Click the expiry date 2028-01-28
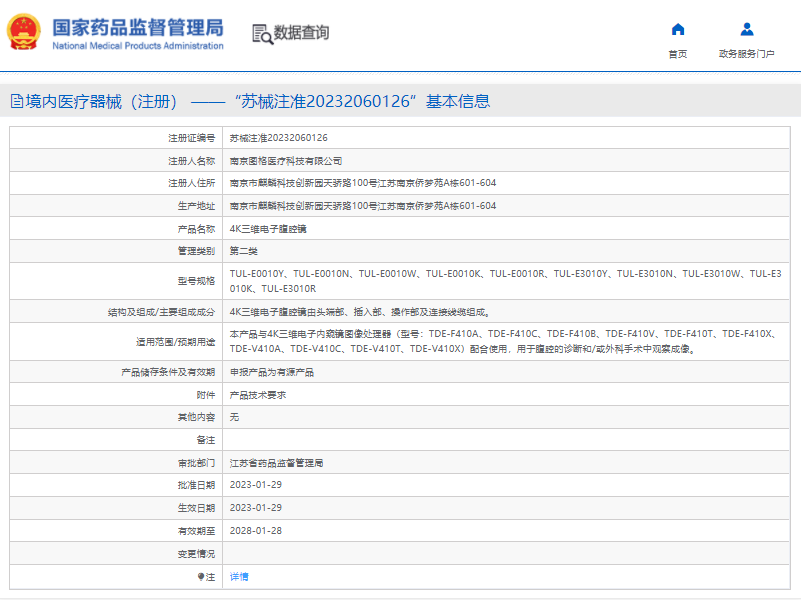 click(255, 531)
